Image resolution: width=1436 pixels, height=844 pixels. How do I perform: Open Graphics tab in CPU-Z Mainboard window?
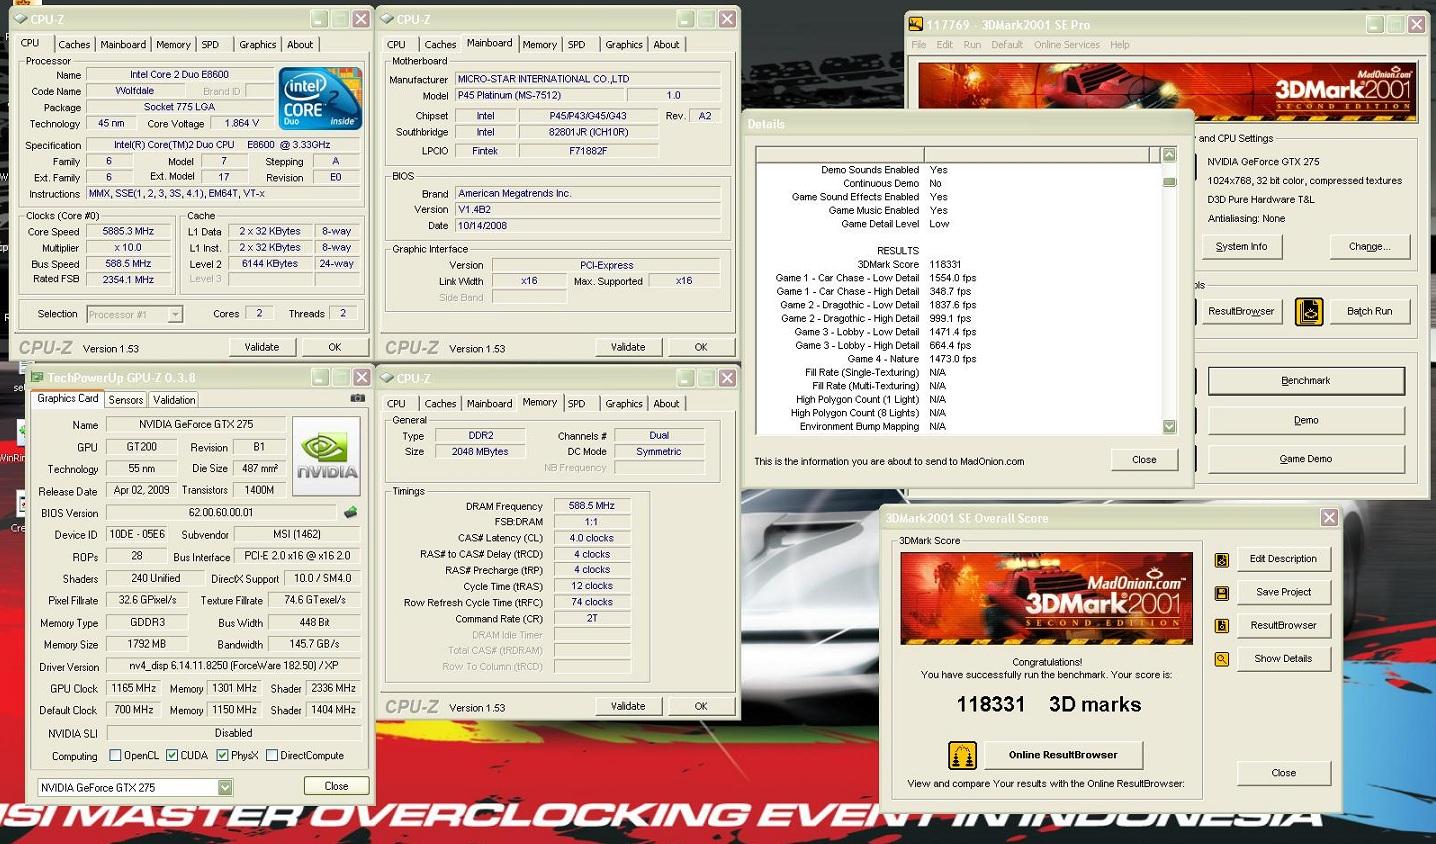pos(624,45)
